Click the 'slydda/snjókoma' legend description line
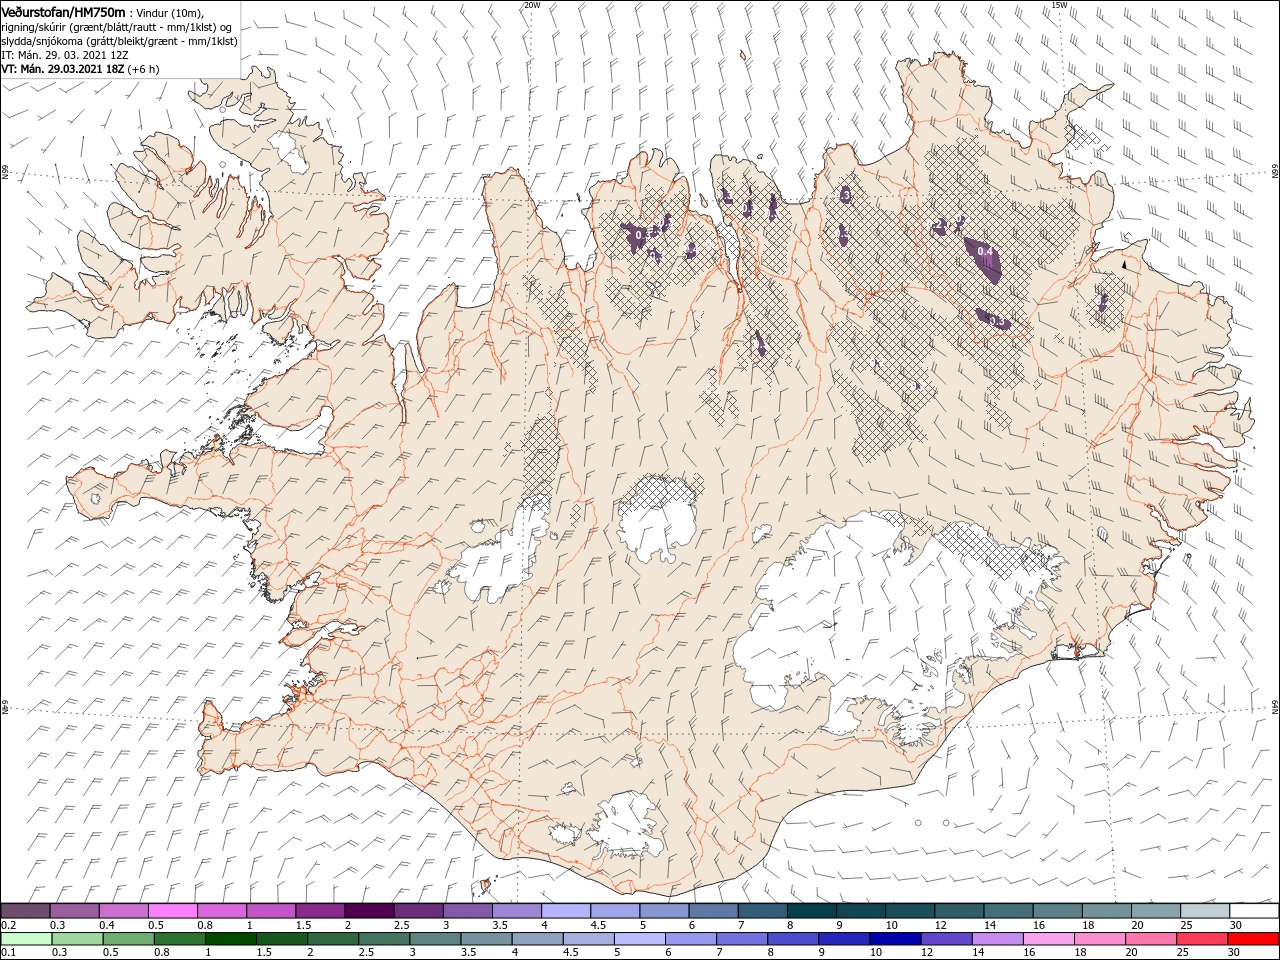This screenshot has width=1280, height=960. point(120,41)
